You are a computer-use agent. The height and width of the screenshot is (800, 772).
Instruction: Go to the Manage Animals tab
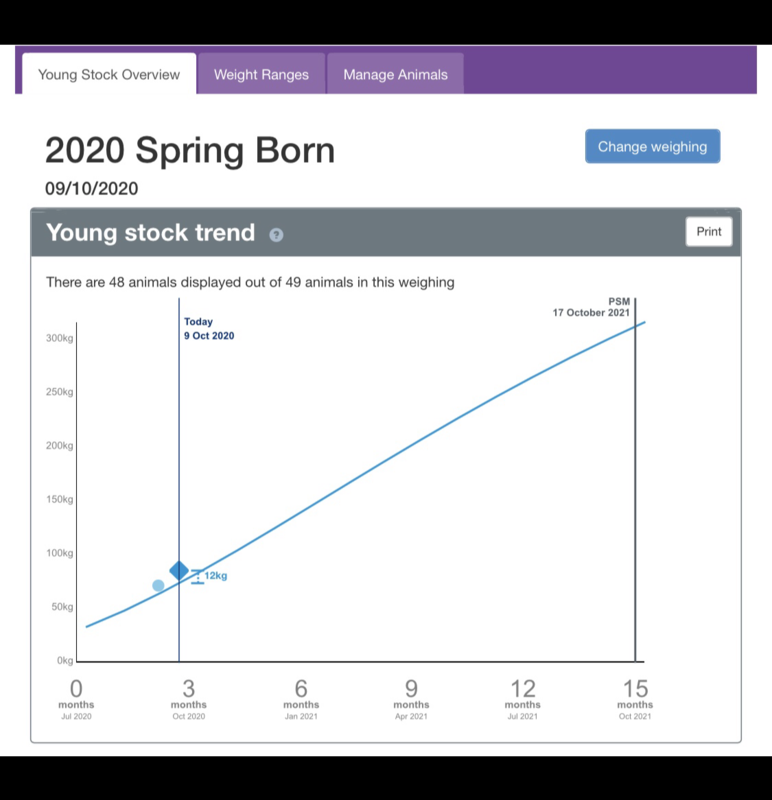click(395, 74)
